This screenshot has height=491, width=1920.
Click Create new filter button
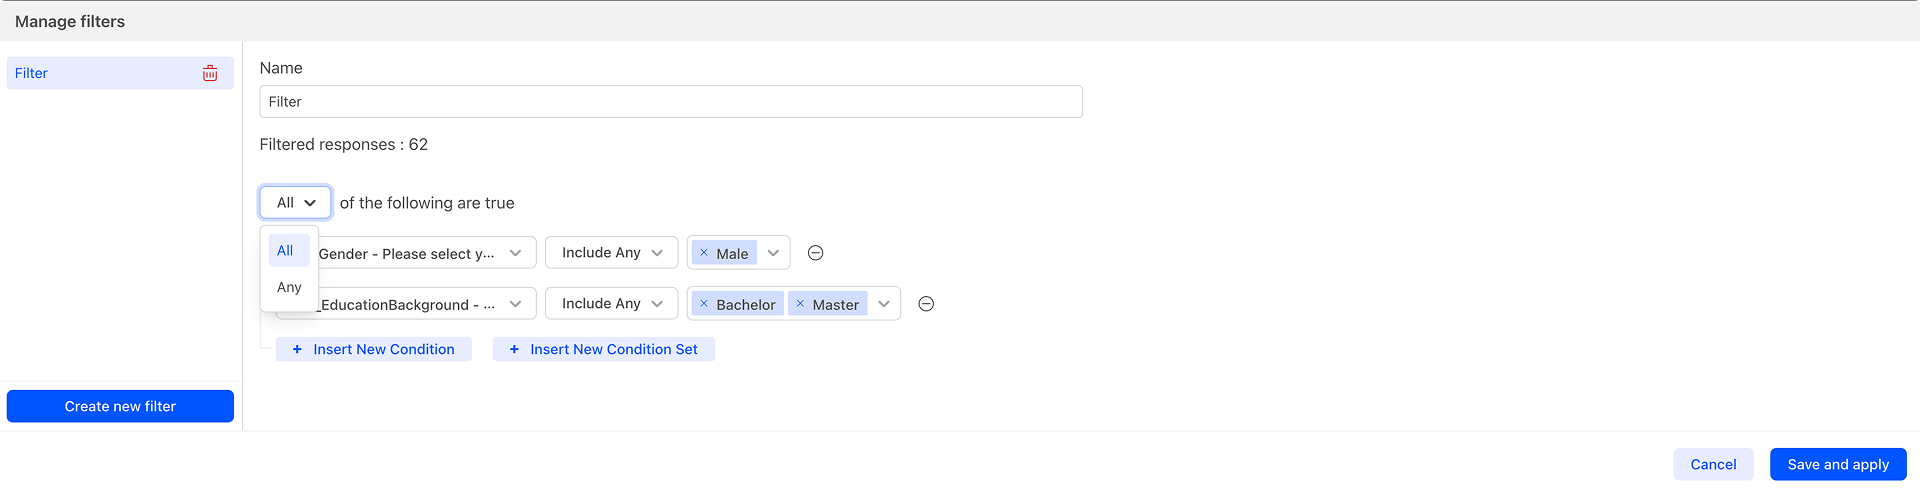[x=120, y=406]
